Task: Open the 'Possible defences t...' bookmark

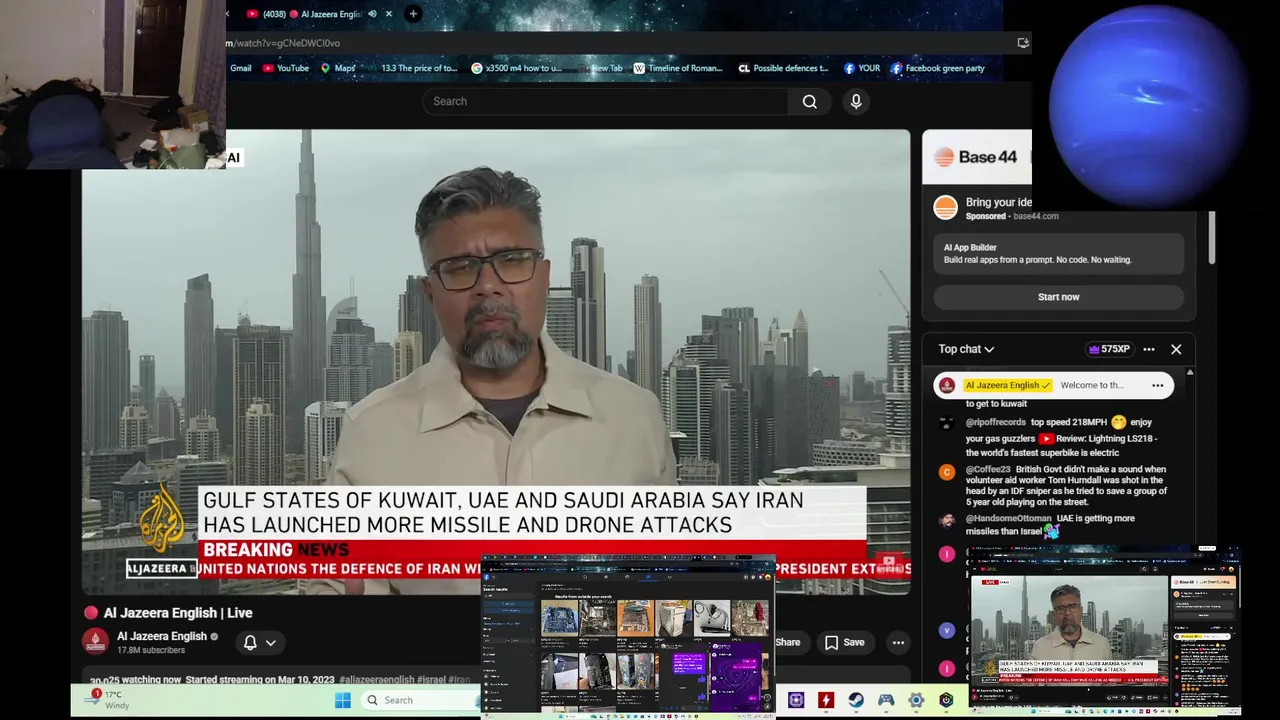Action: click(x=784, y=68)
